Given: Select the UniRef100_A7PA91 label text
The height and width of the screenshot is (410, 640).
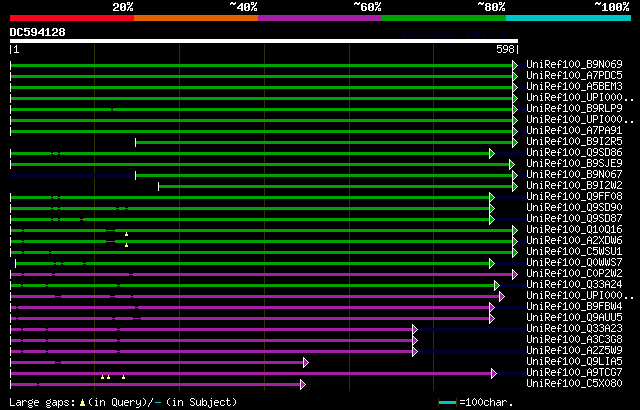Looking at the screenshot, I should tap(574, 131).
